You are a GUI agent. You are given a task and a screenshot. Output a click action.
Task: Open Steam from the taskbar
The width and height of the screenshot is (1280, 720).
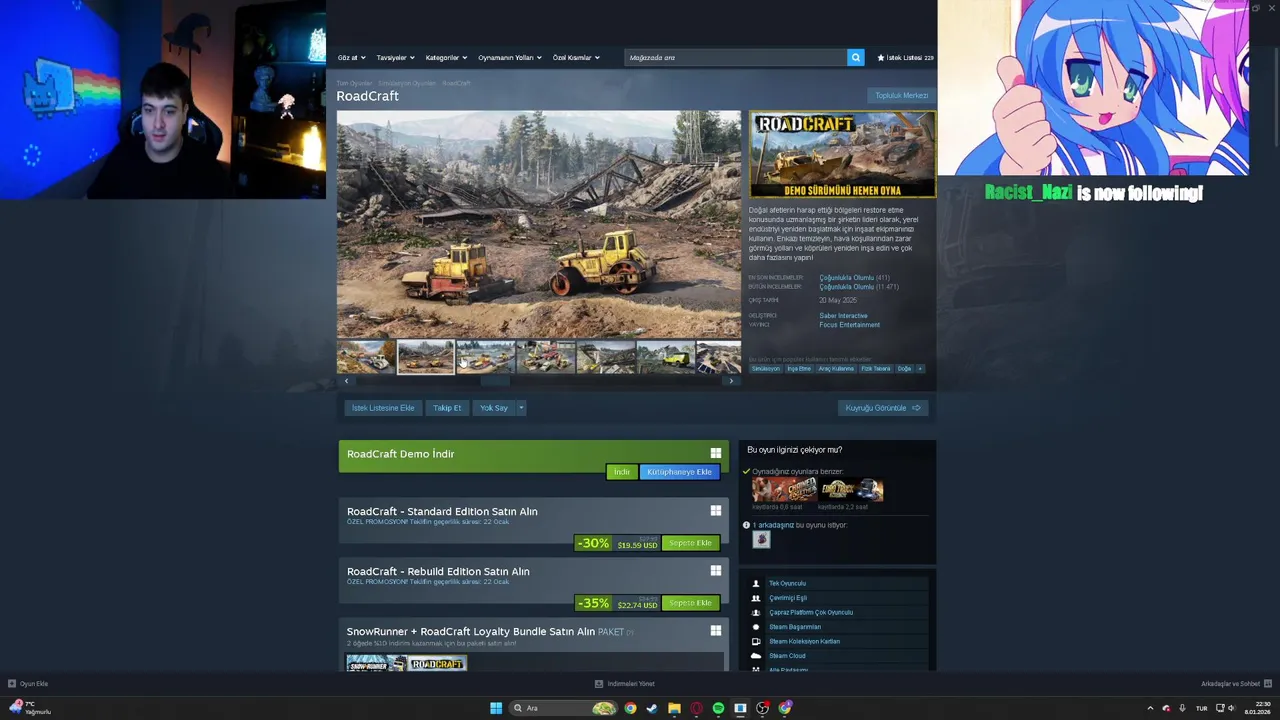[x=652, y=708]
